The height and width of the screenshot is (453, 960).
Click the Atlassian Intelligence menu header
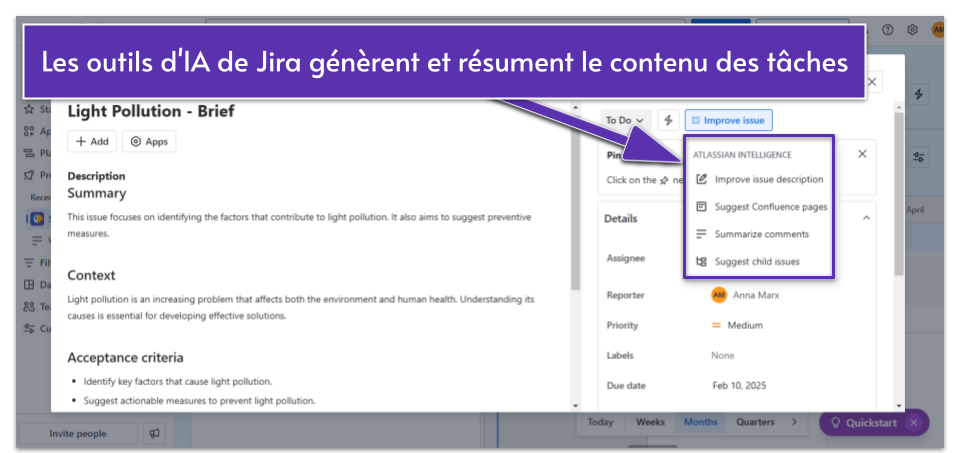point(742,155)
